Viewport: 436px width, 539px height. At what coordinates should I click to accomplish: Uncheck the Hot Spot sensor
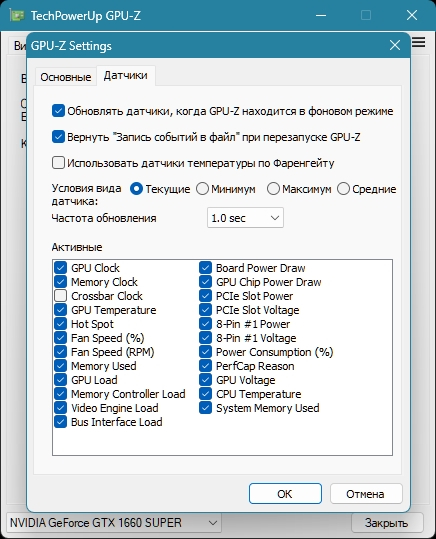(61, 324)
